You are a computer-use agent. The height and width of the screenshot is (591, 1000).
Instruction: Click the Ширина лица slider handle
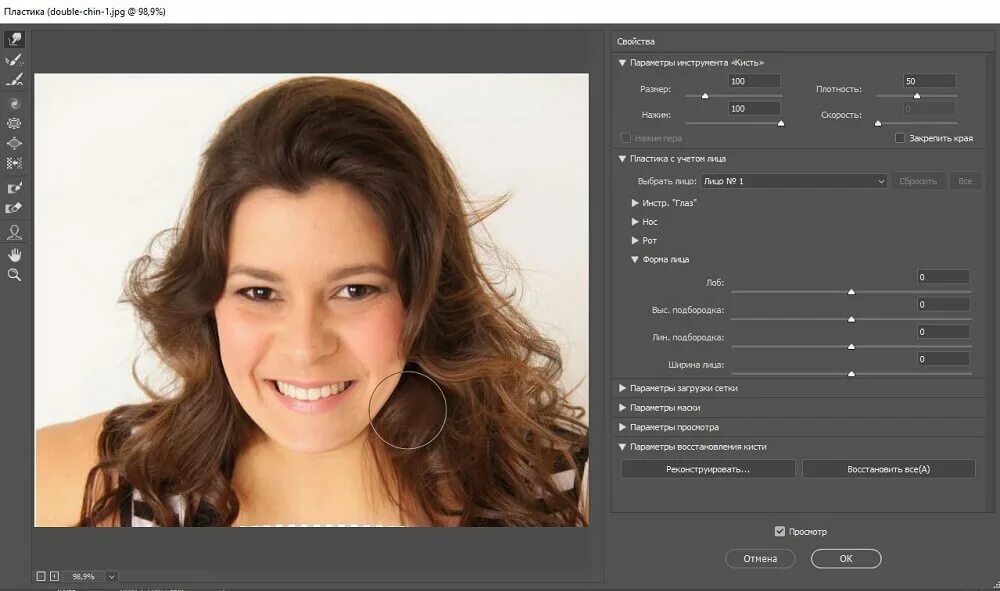click(851, 374)
